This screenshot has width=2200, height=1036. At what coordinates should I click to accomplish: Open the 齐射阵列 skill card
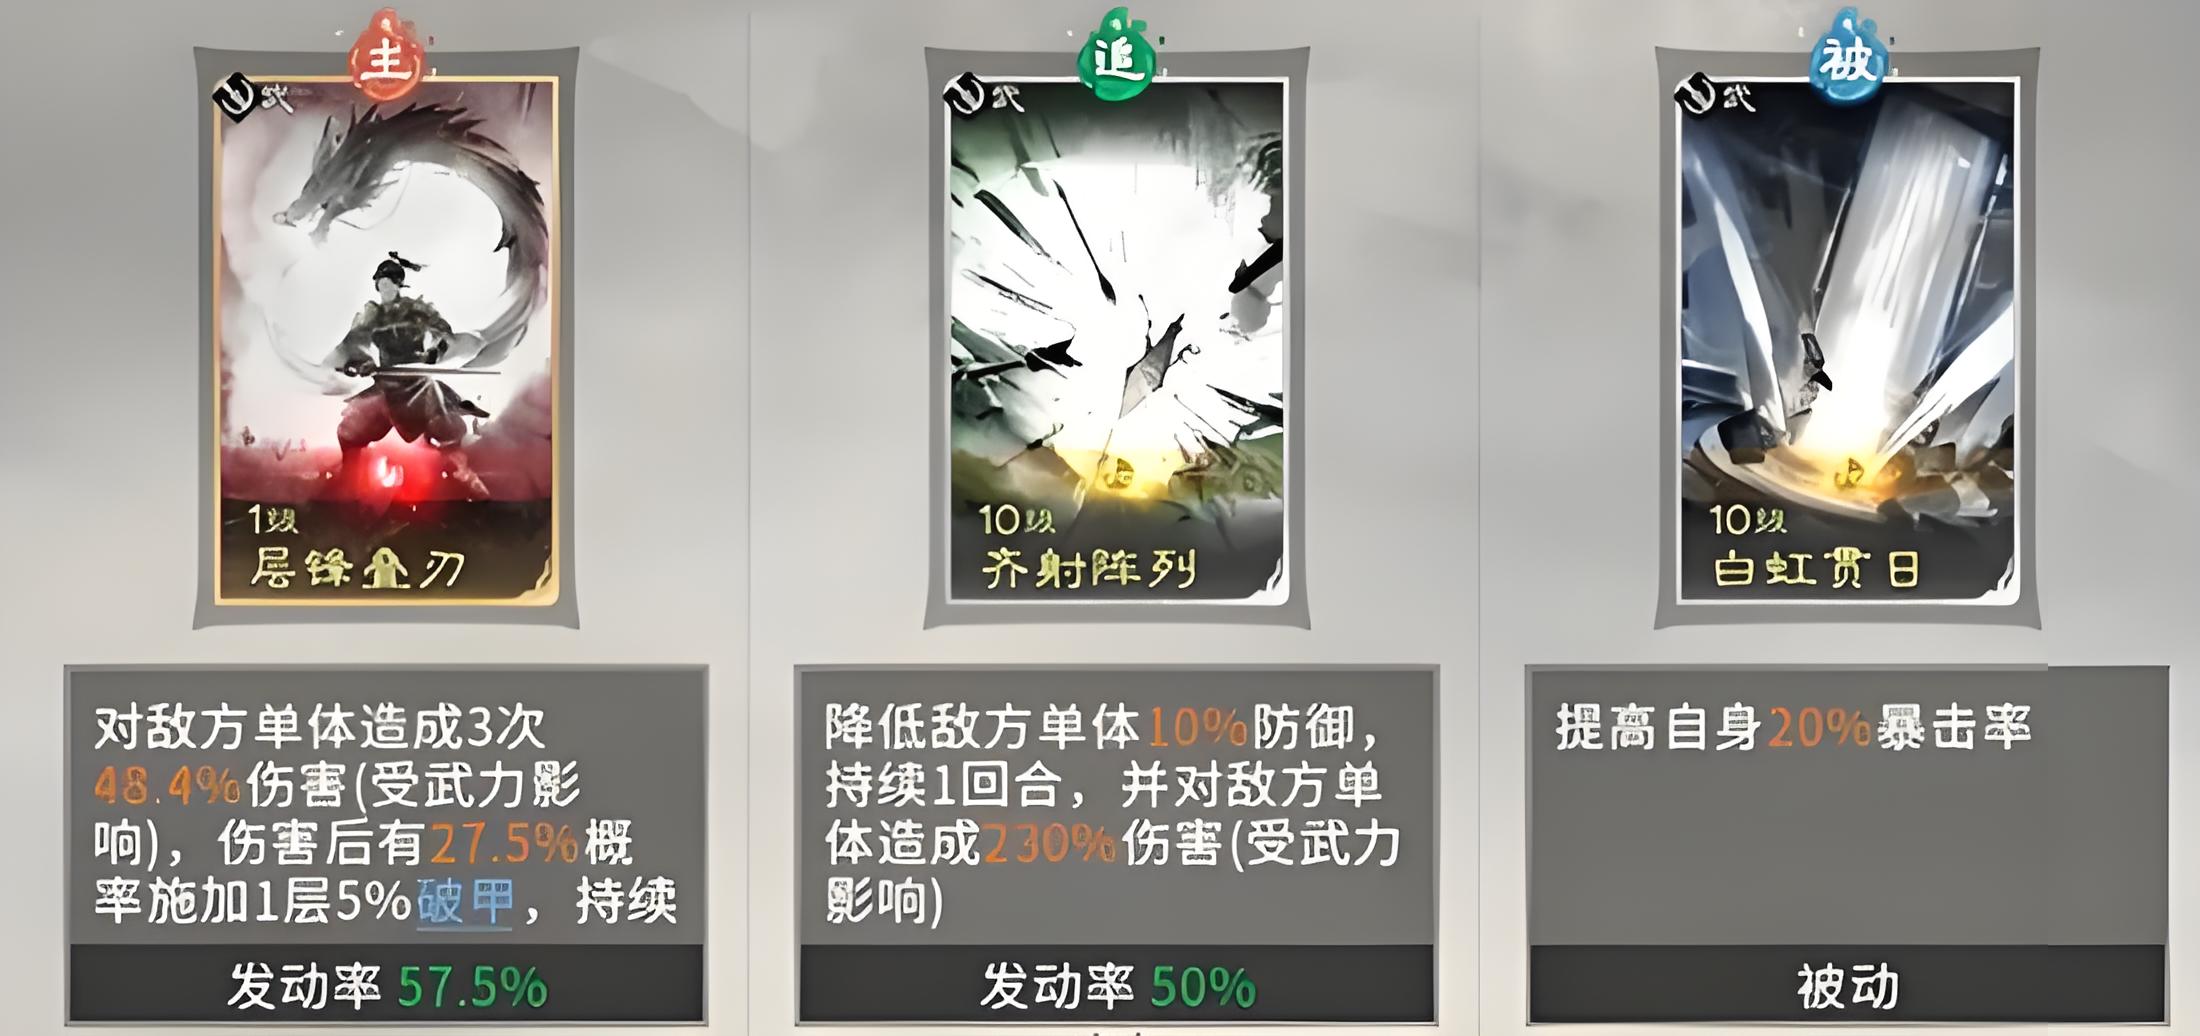click(1117, 340)
